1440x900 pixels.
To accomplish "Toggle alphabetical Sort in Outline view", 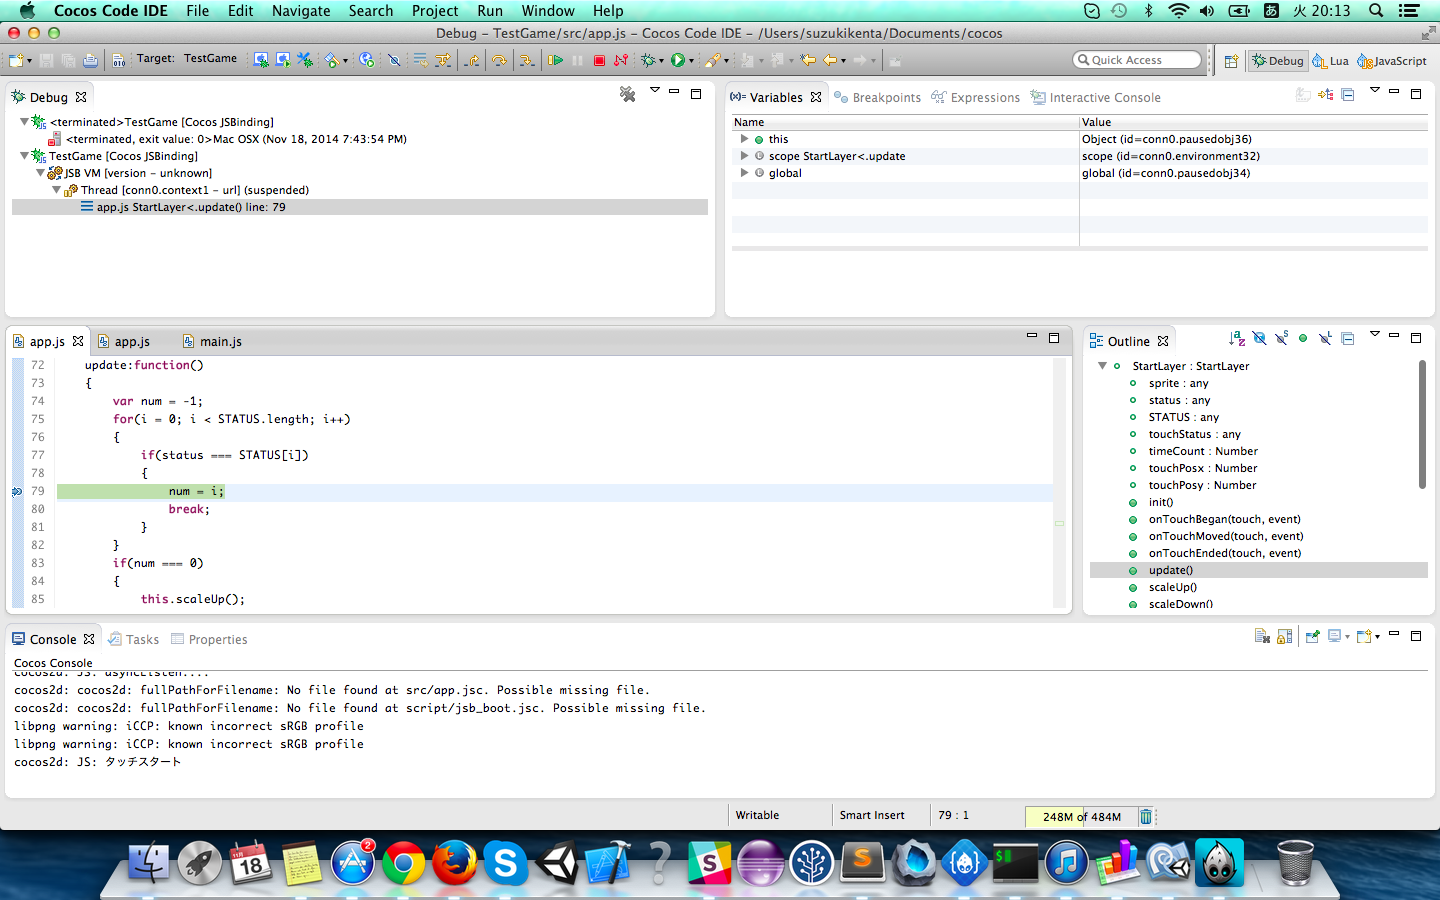I will 1237,338.
